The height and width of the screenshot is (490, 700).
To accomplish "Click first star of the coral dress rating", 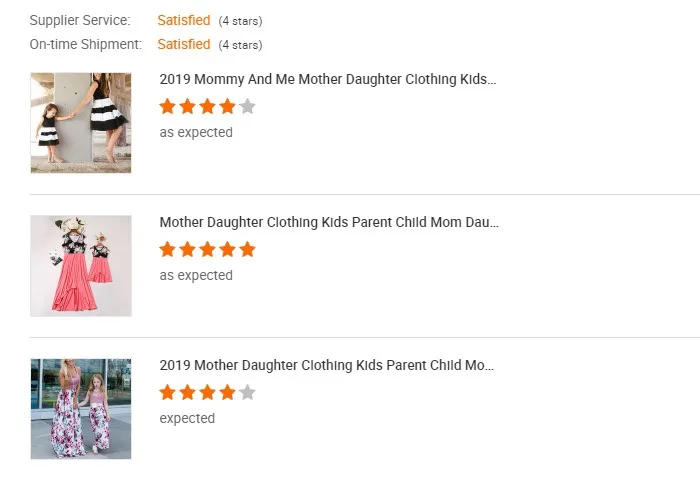I will (x=167, y=249).
